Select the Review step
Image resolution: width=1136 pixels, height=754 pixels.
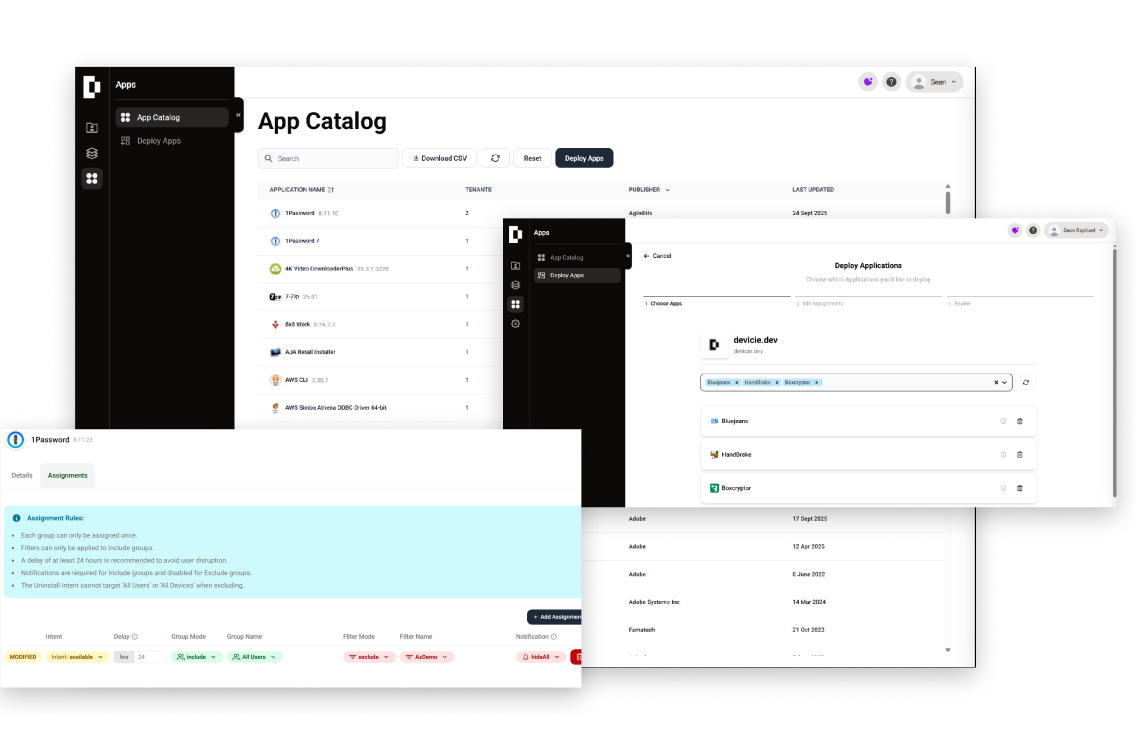(x=1020, y=301)
